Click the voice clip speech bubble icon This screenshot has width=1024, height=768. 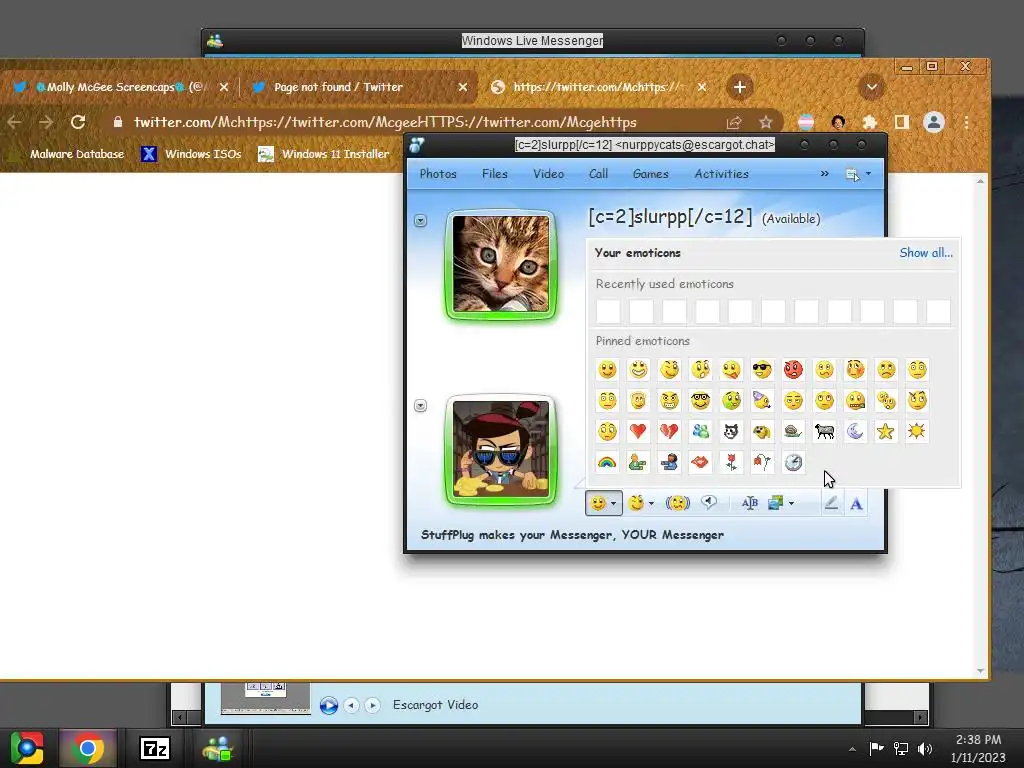pyautogui.click(x=709, y=502)
